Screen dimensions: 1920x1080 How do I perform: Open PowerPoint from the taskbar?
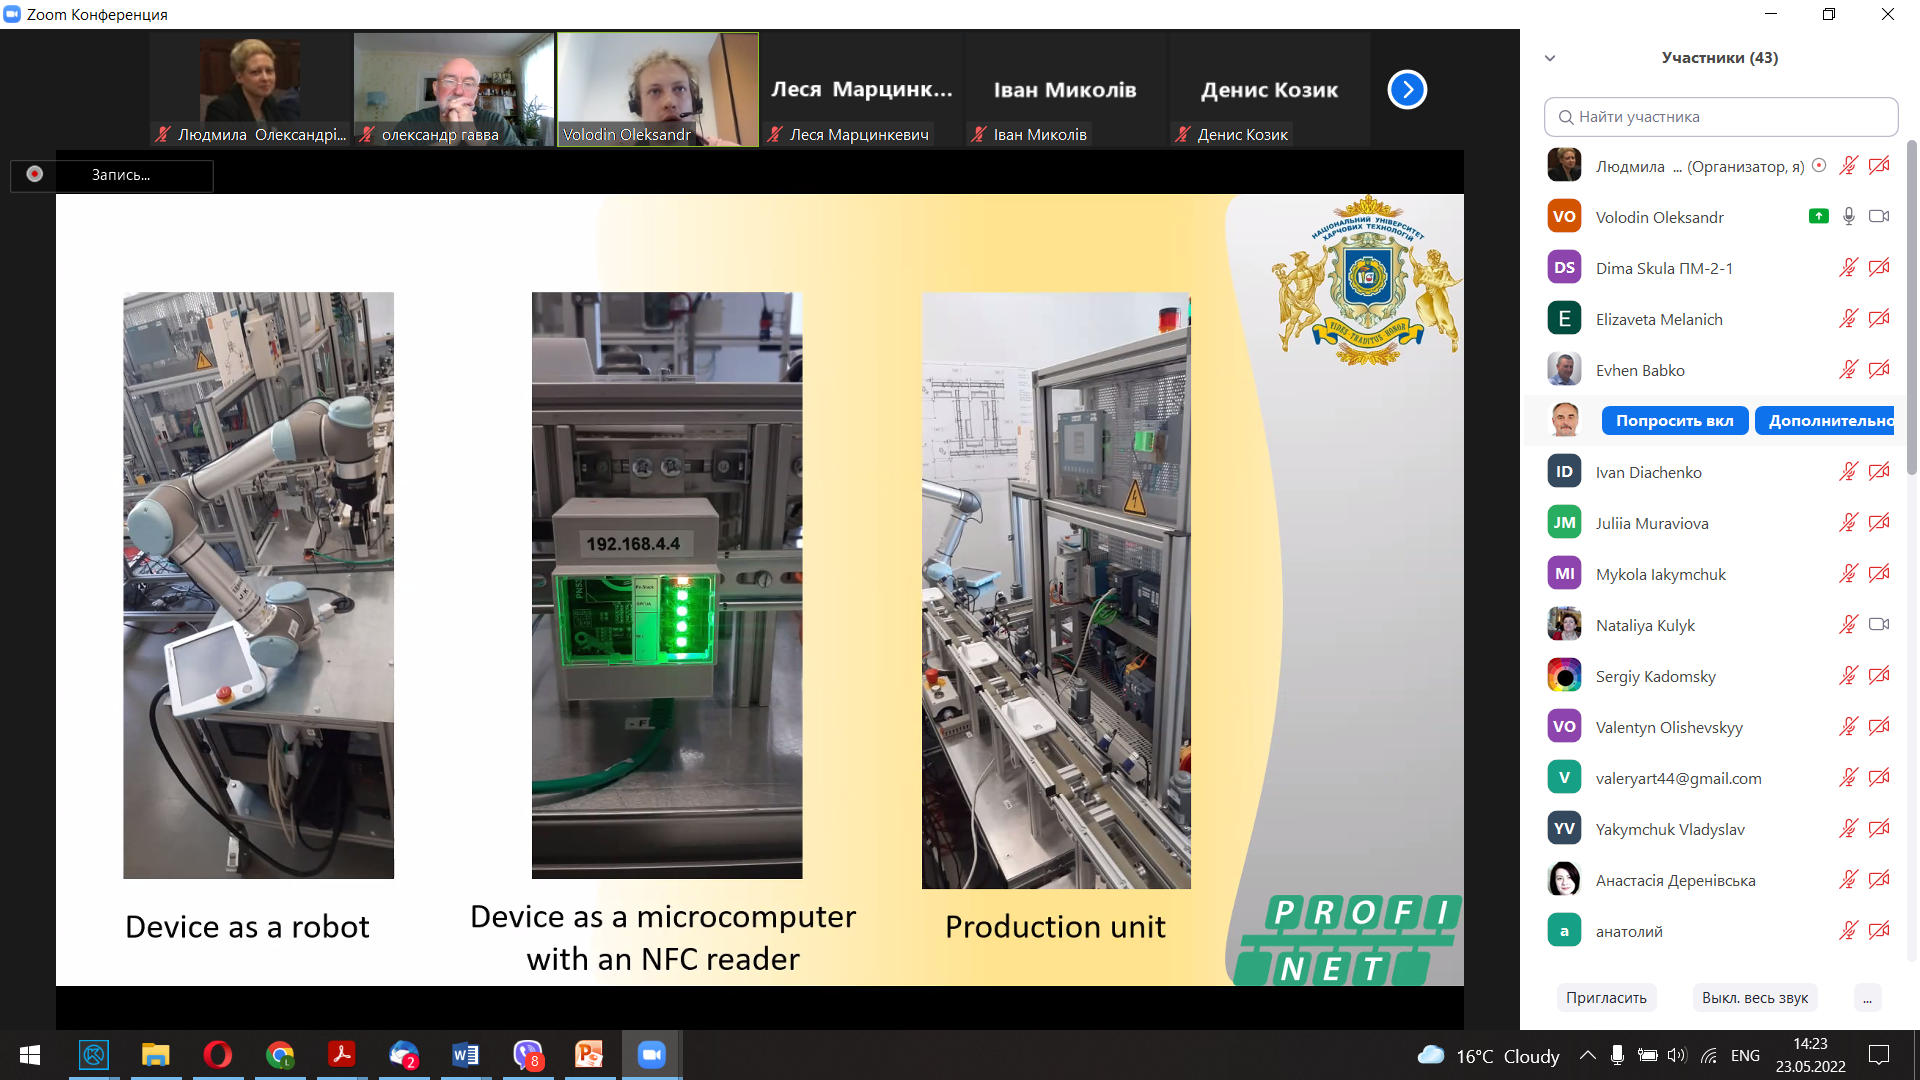[x=589, y=1055]
